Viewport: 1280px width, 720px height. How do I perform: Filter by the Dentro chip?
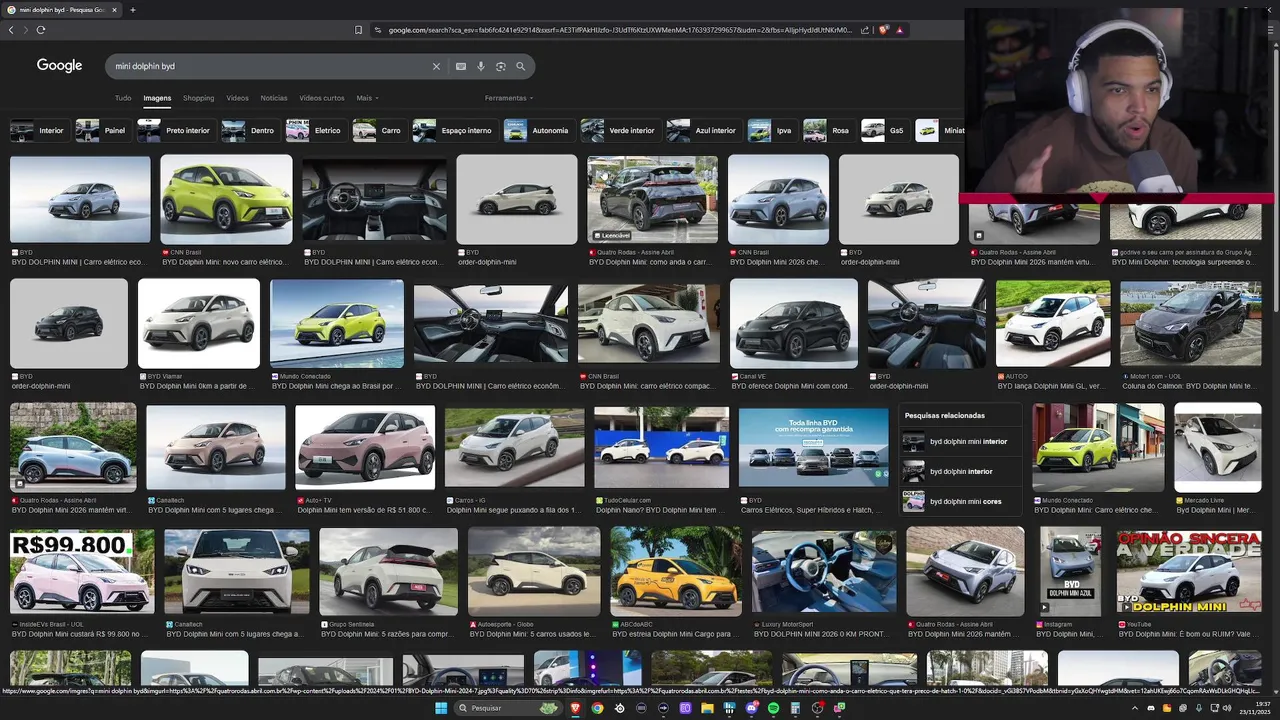tap(249, 130)
